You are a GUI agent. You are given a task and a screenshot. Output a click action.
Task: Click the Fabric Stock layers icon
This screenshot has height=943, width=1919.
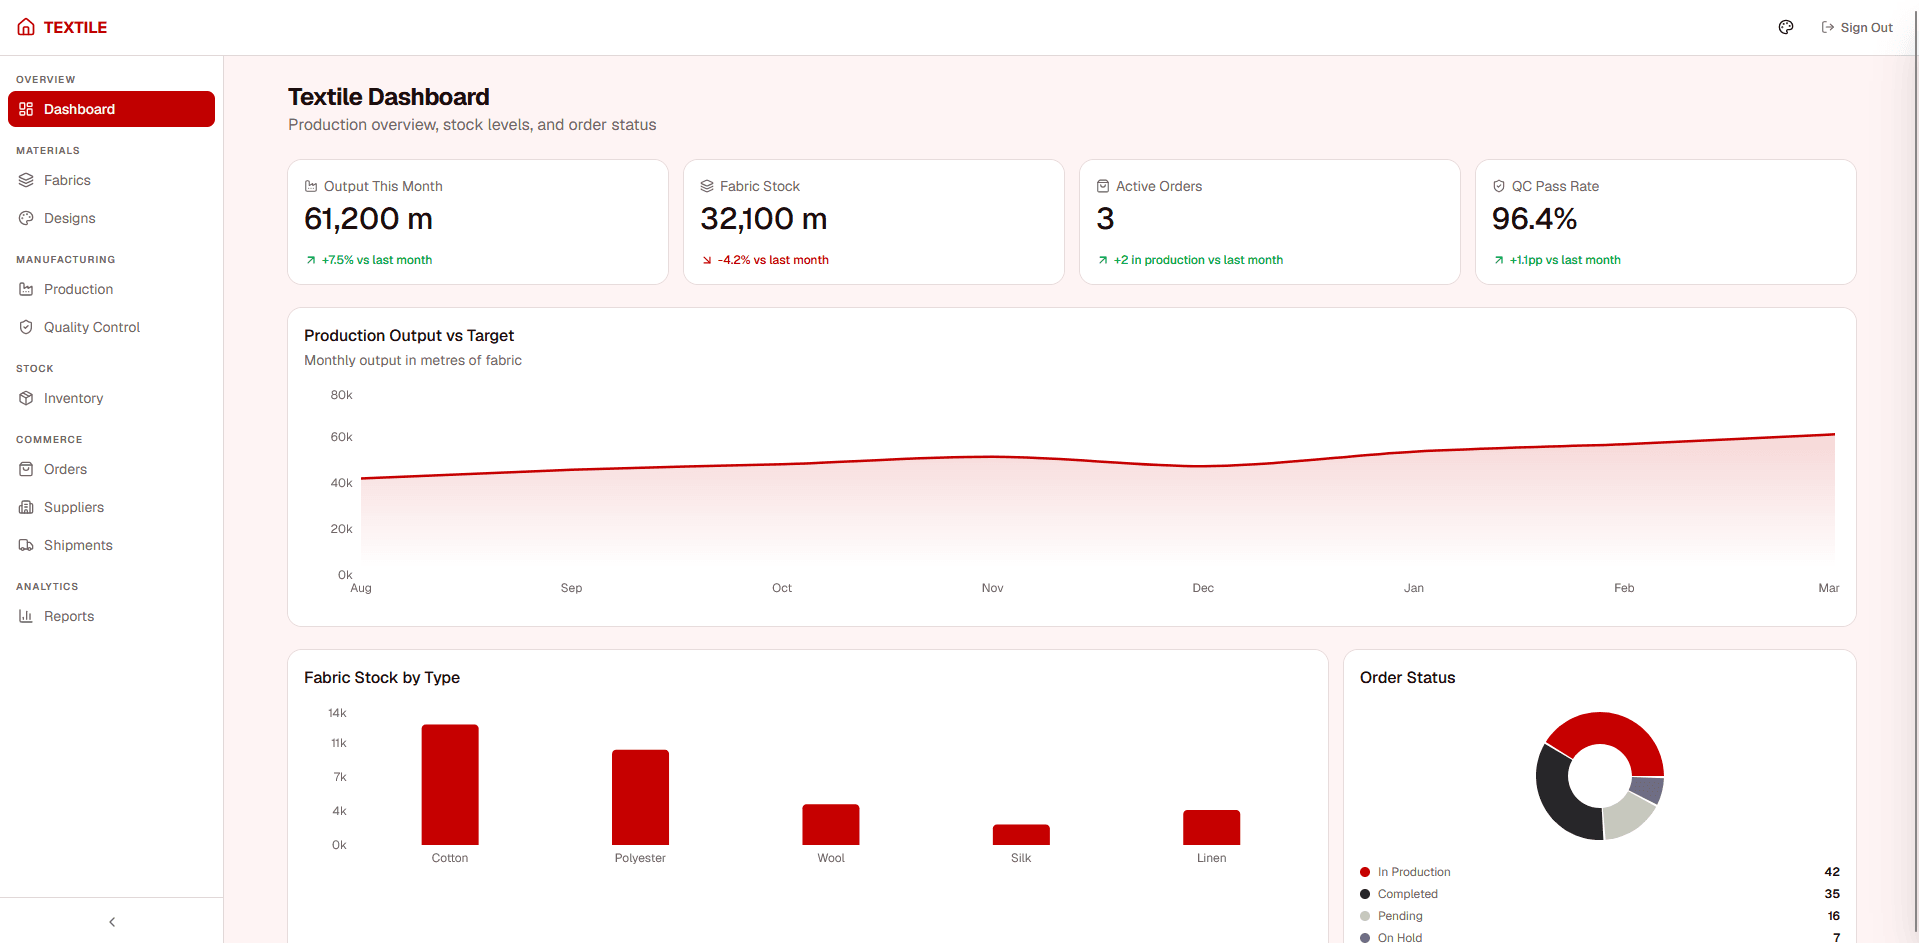pyautogui.click(x=707, y=186)
